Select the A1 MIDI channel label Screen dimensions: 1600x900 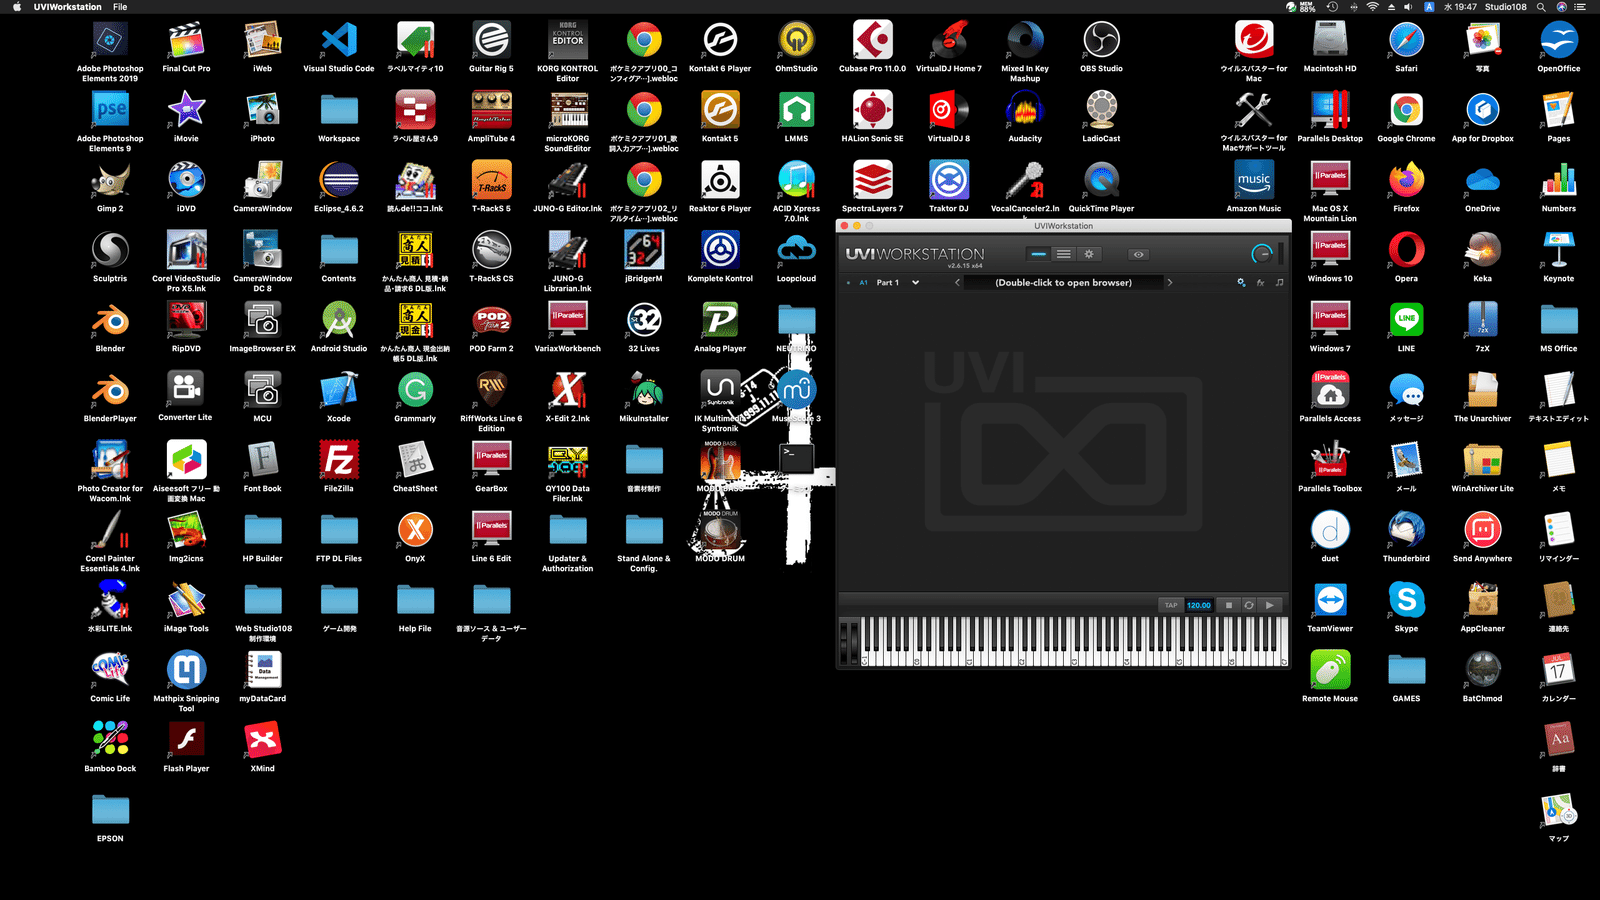pyautogui.click(x=863, y=283)
